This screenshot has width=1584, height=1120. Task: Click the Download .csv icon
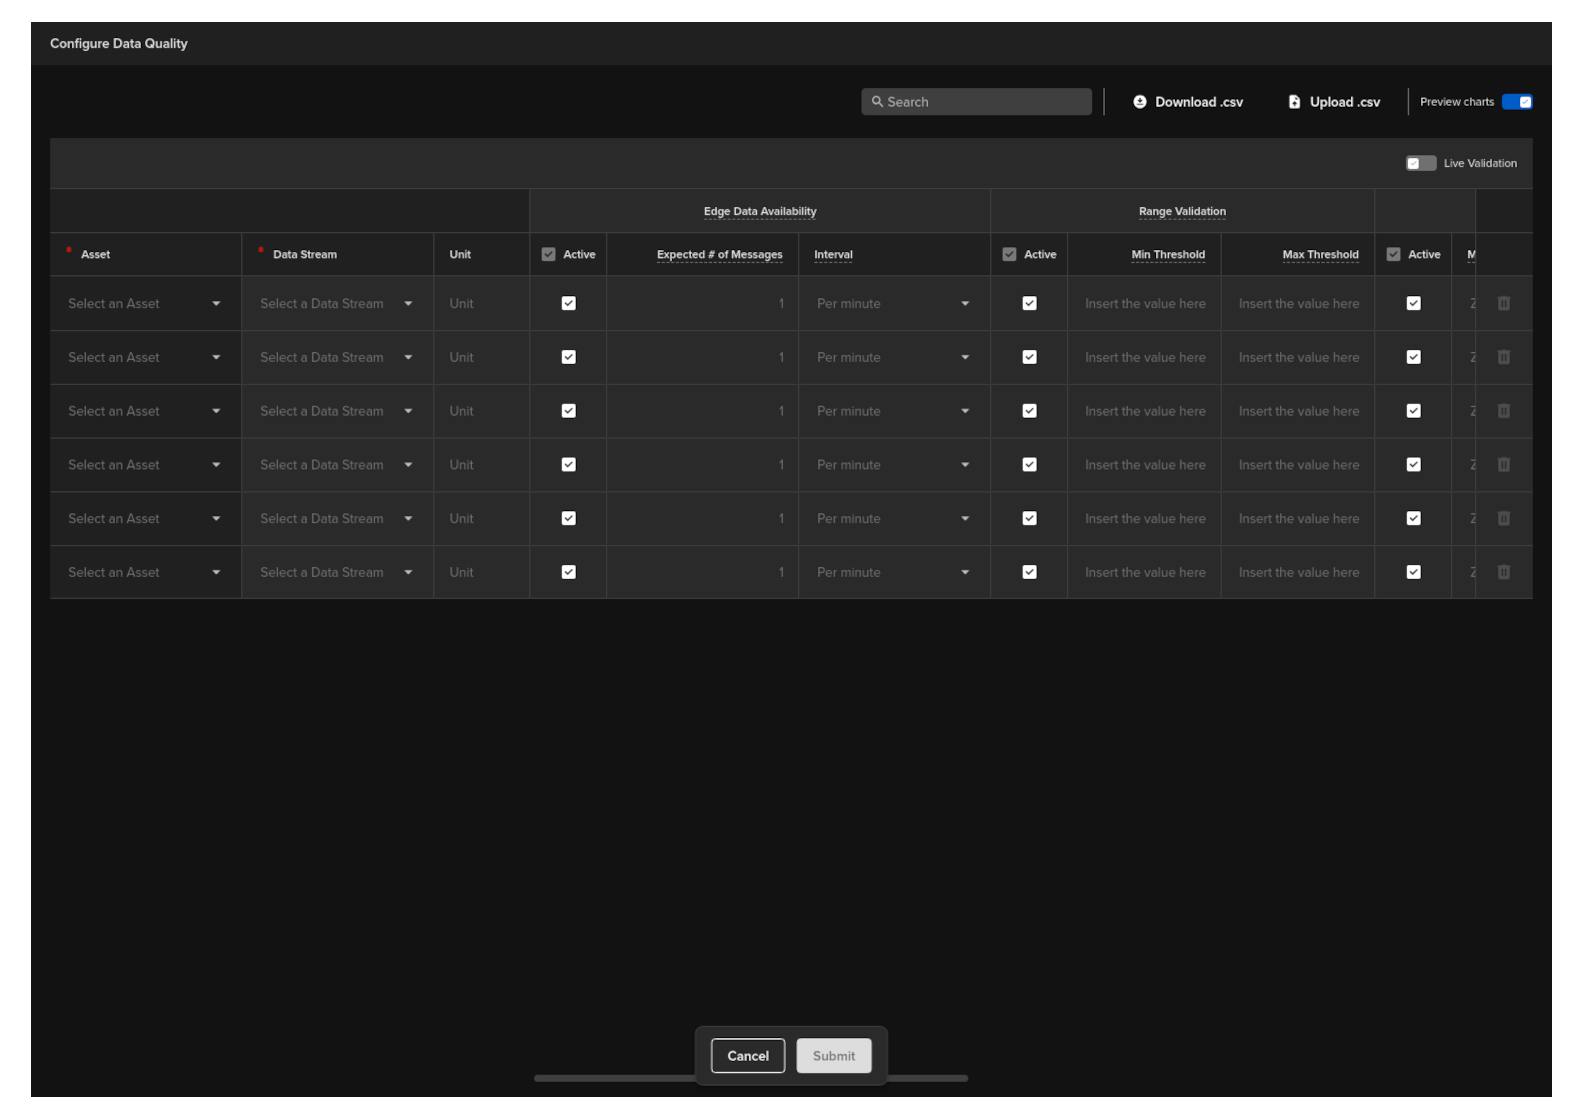click(x=1139, y=102)
